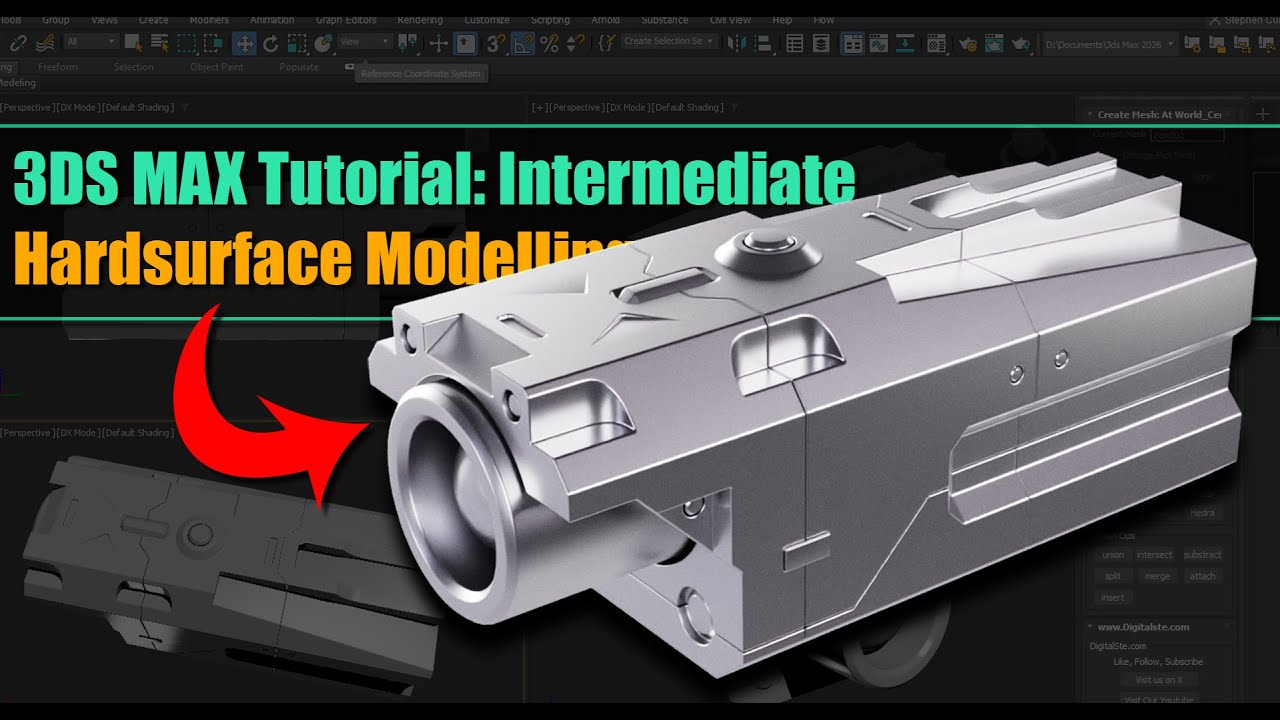Switch to the Freeform ribbon tab

[x=58, y=67]
